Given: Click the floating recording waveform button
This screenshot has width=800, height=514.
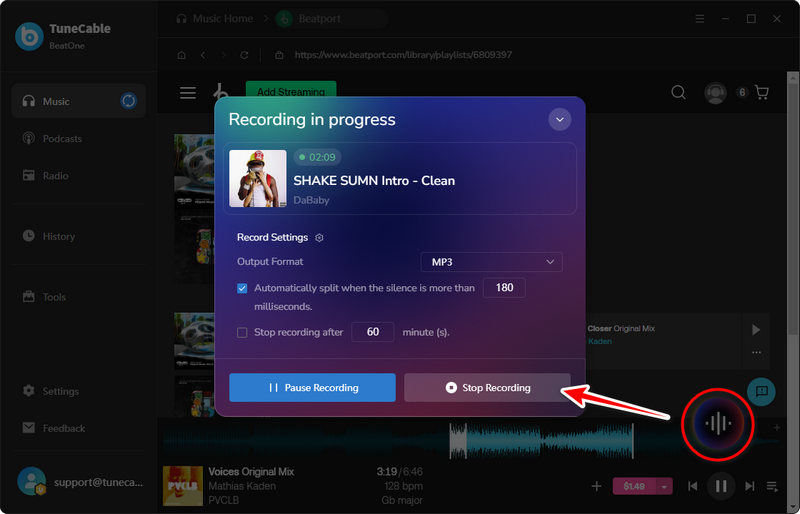Looking at the screenshot, I should point(717,423).
